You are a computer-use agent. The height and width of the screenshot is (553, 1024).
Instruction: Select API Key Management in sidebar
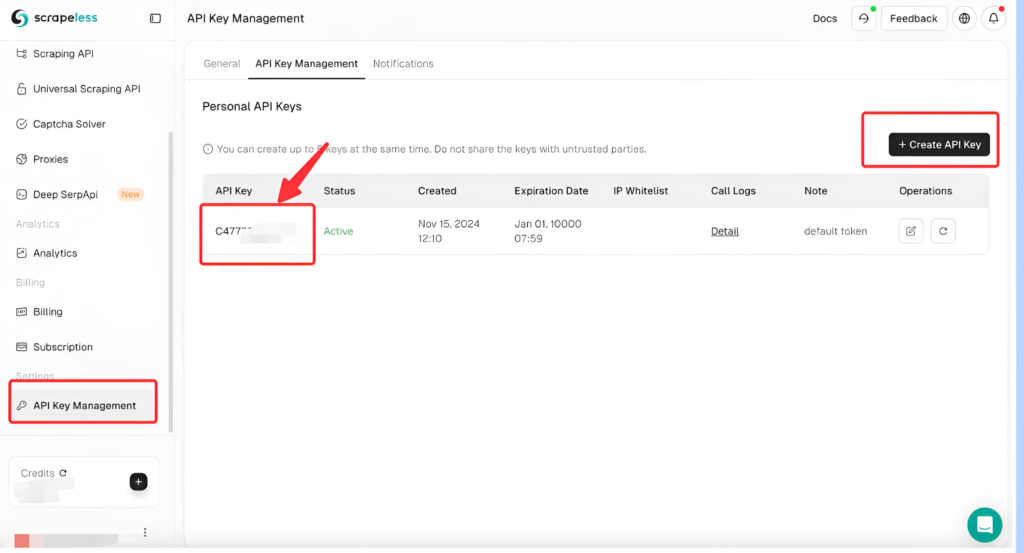click(84, 405)
